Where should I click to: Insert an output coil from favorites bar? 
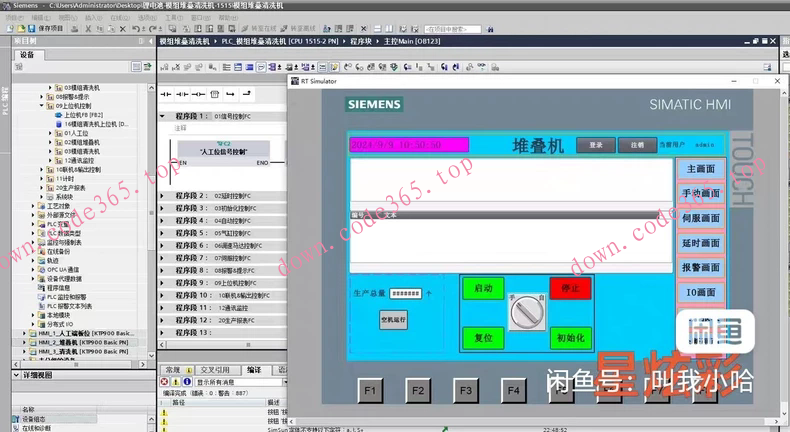198,94
